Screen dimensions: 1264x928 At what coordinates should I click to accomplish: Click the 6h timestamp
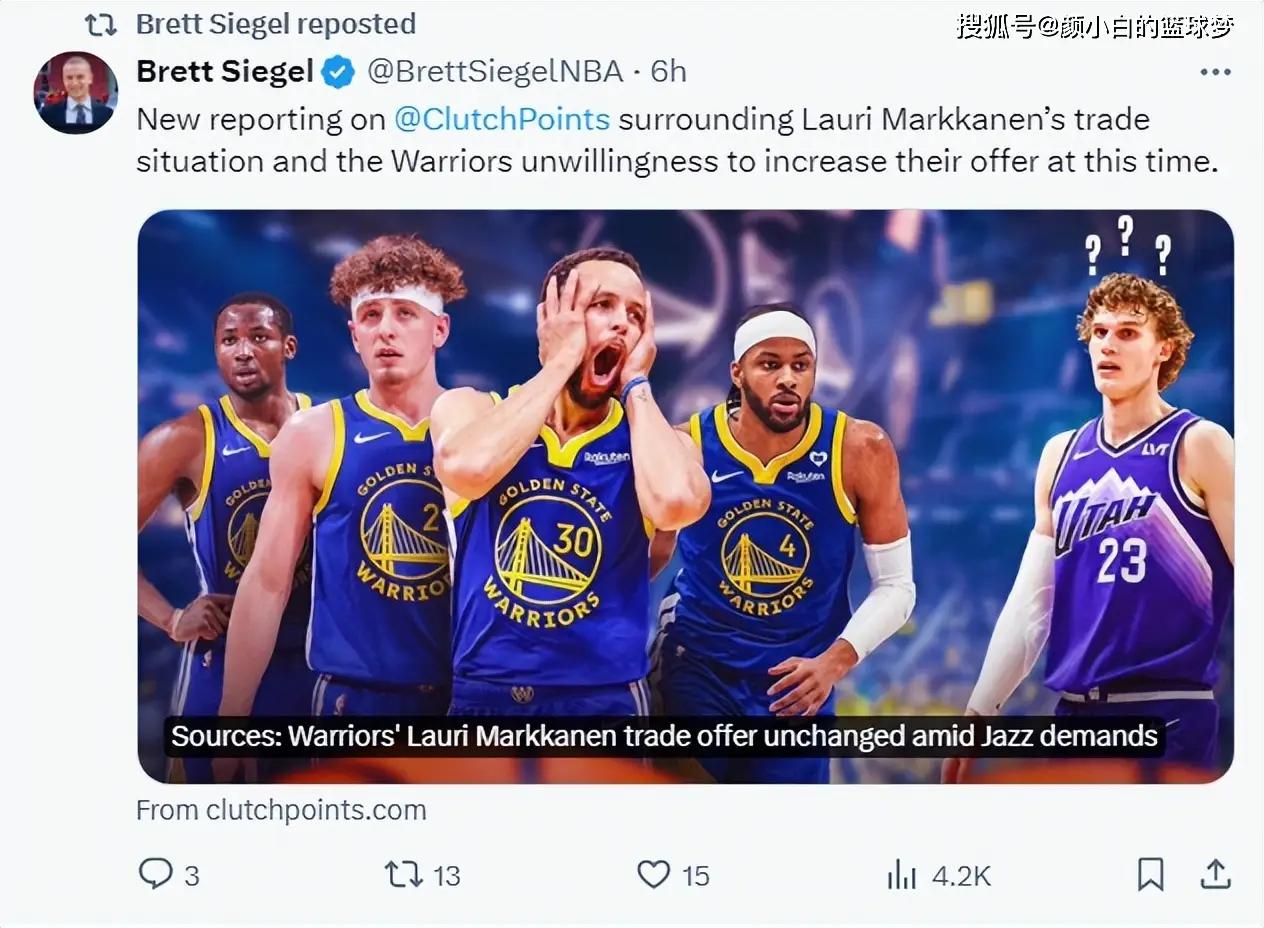(x=669, y=72)
